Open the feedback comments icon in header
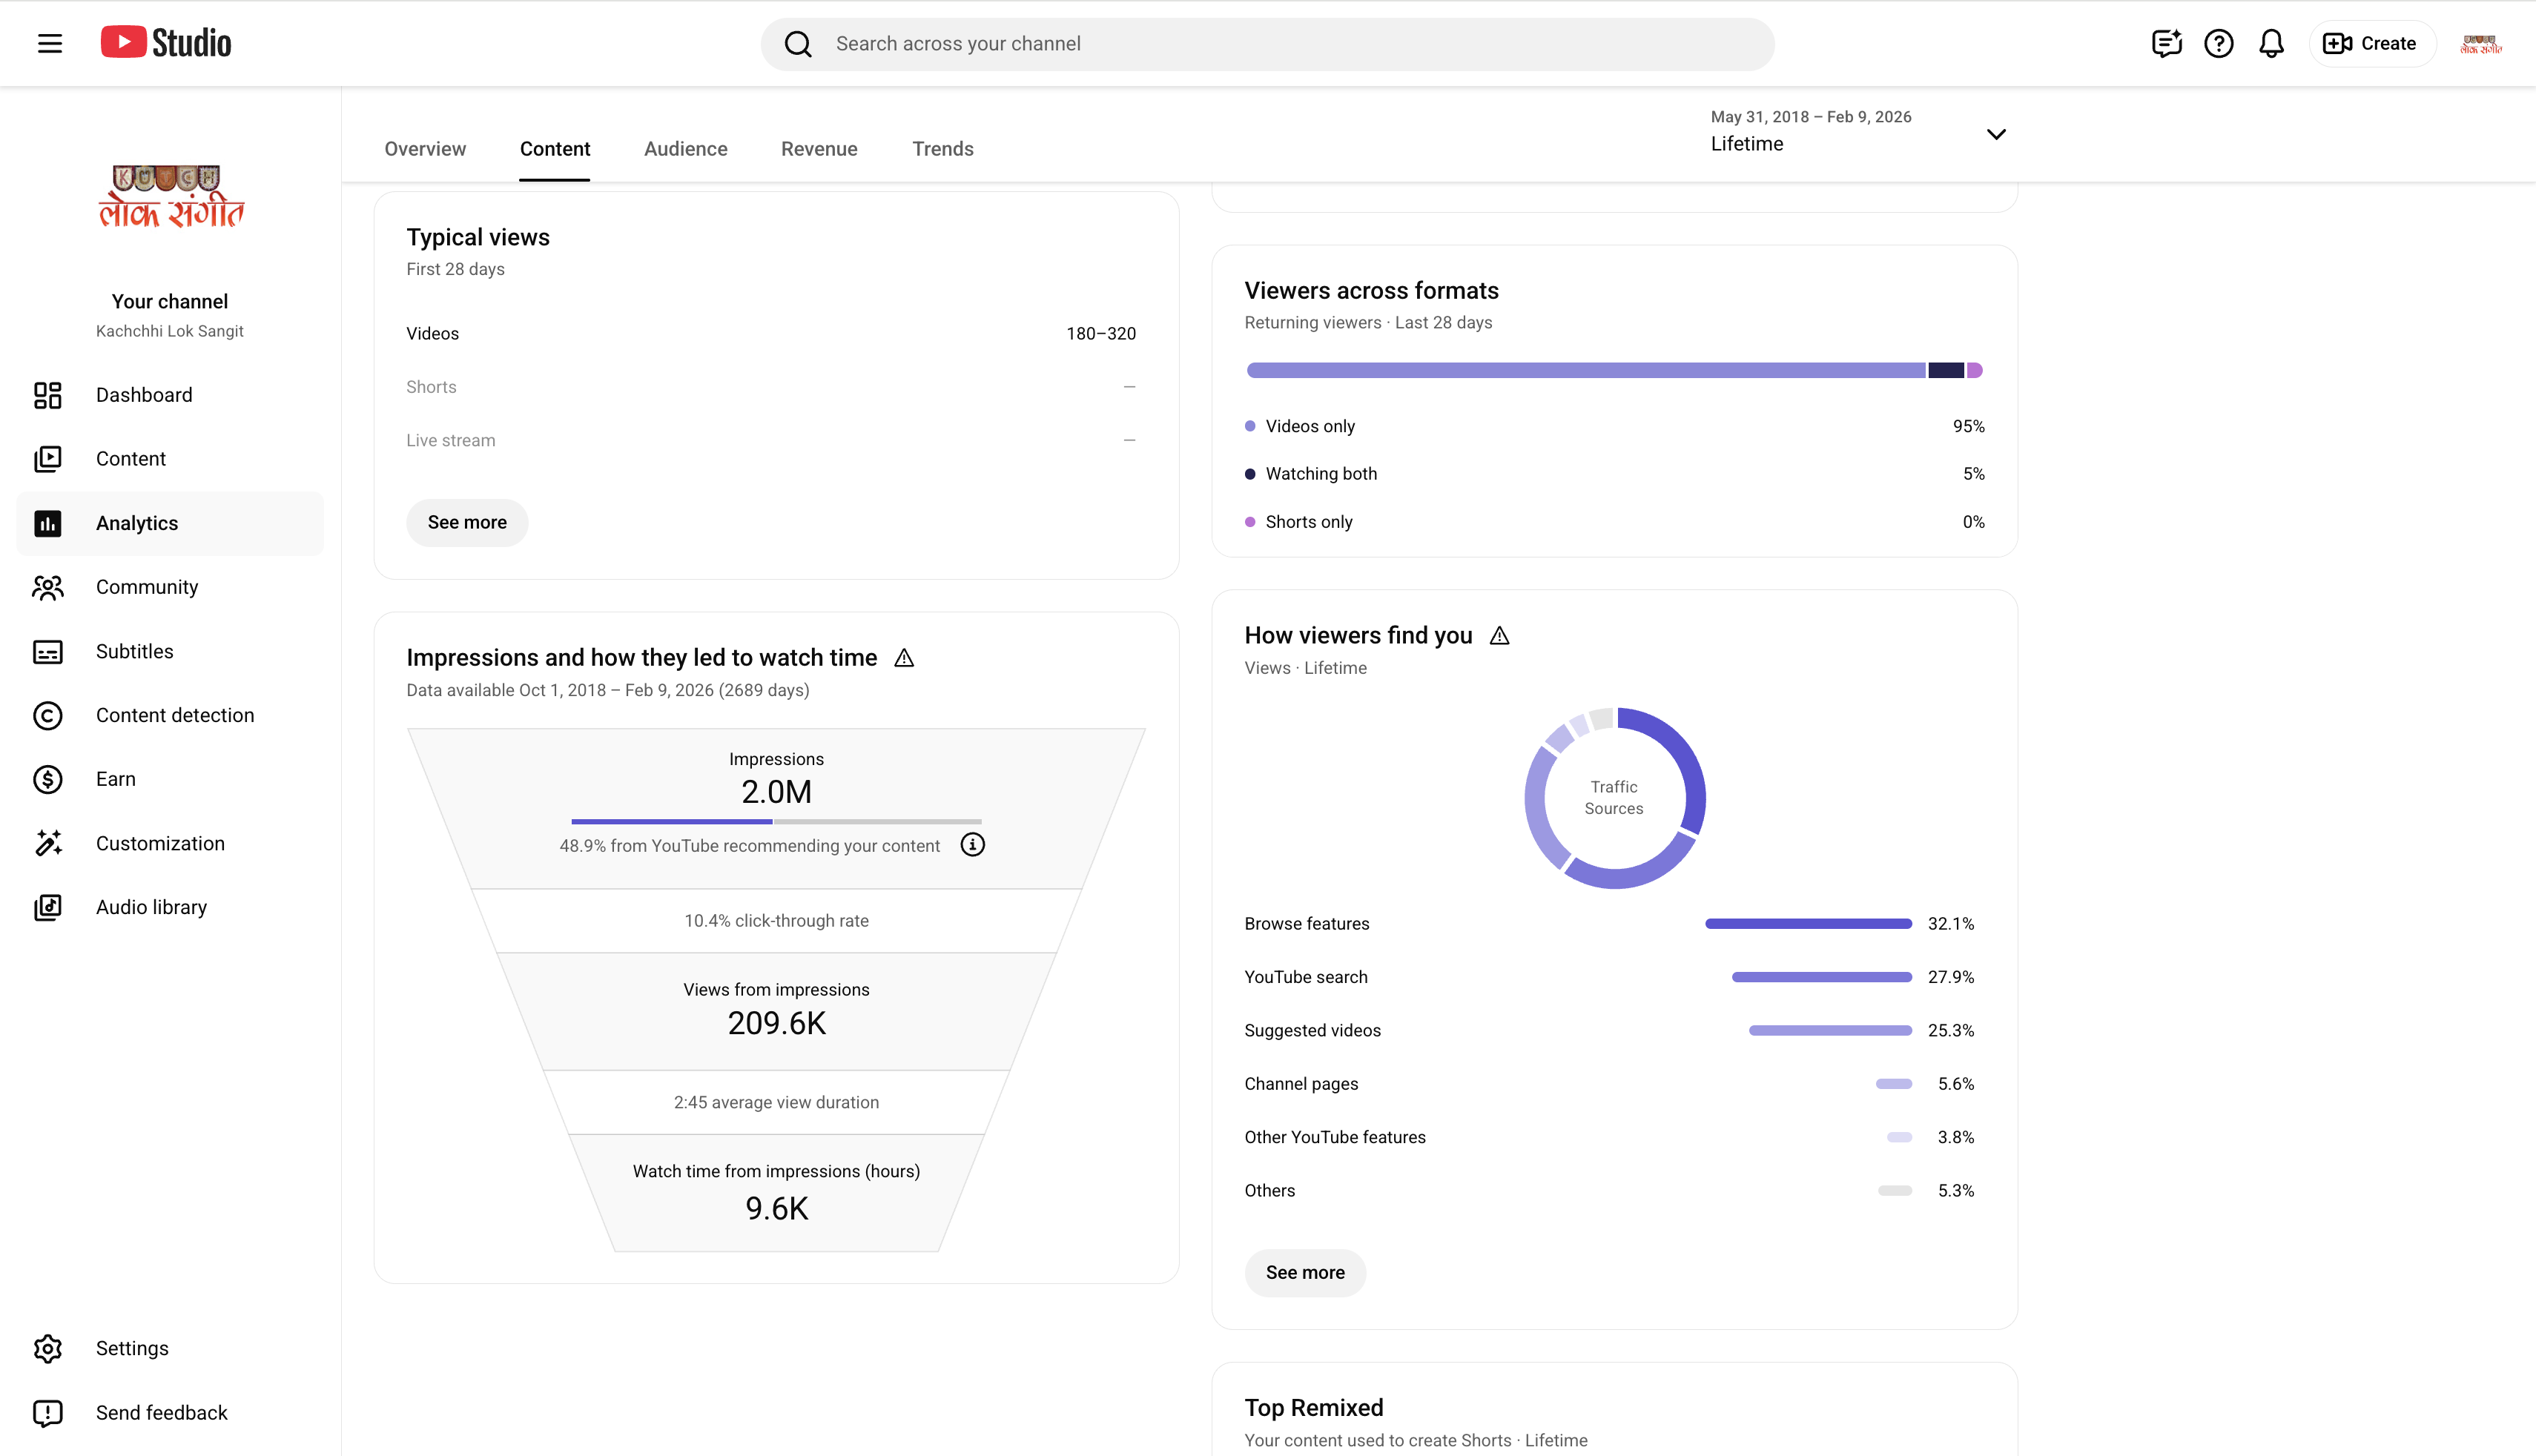Screen dimensions: 2536x1456 [2166, 44]
